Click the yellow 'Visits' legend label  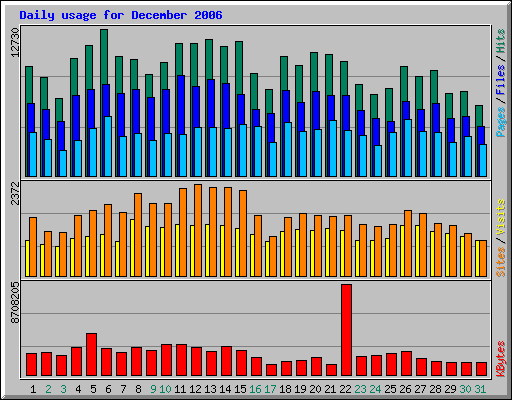pos(501,218)
